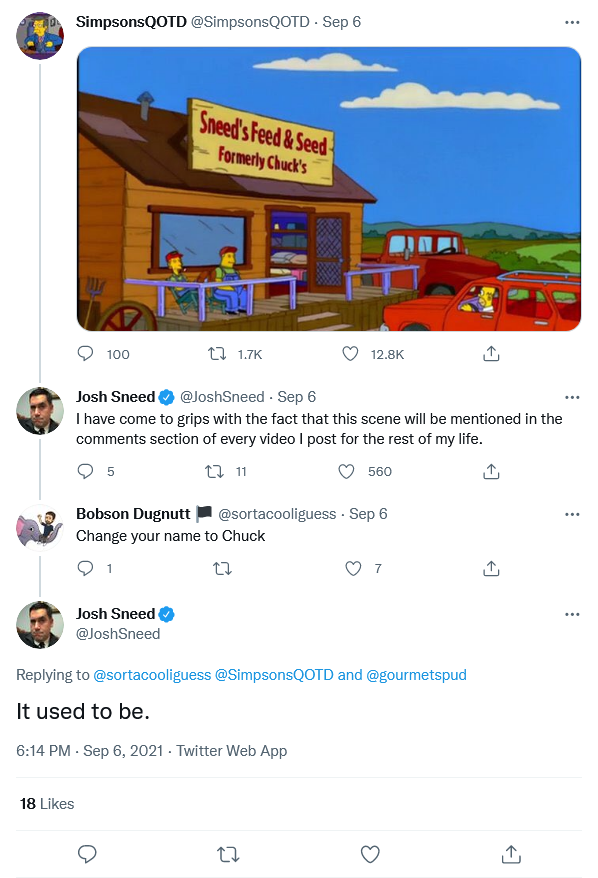Reply to Bobson Dugnutt's Chuck tweet
Image resolution: width=598 pixels, height=878 pixels.
85,568
